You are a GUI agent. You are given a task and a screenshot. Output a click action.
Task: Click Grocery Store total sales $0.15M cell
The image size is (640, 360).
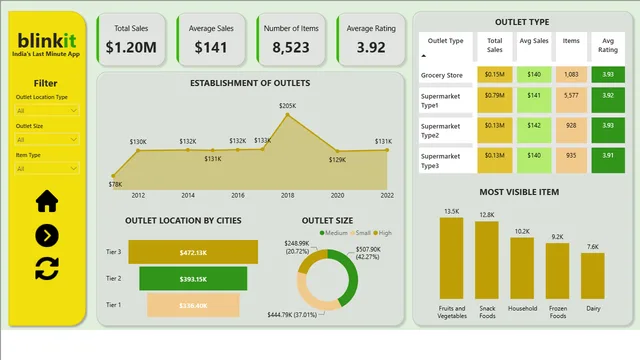click(495, 75)
